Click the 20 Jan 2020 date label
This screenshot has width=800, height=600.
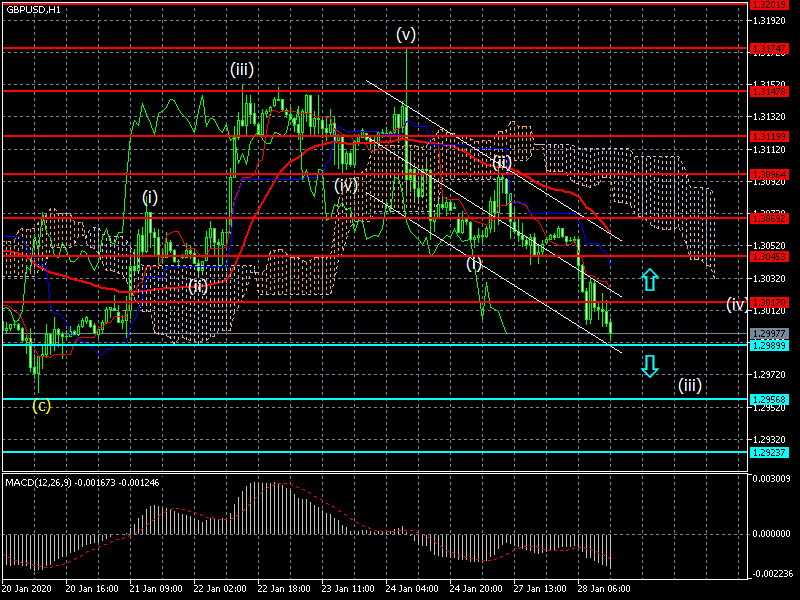pos(27,588)
